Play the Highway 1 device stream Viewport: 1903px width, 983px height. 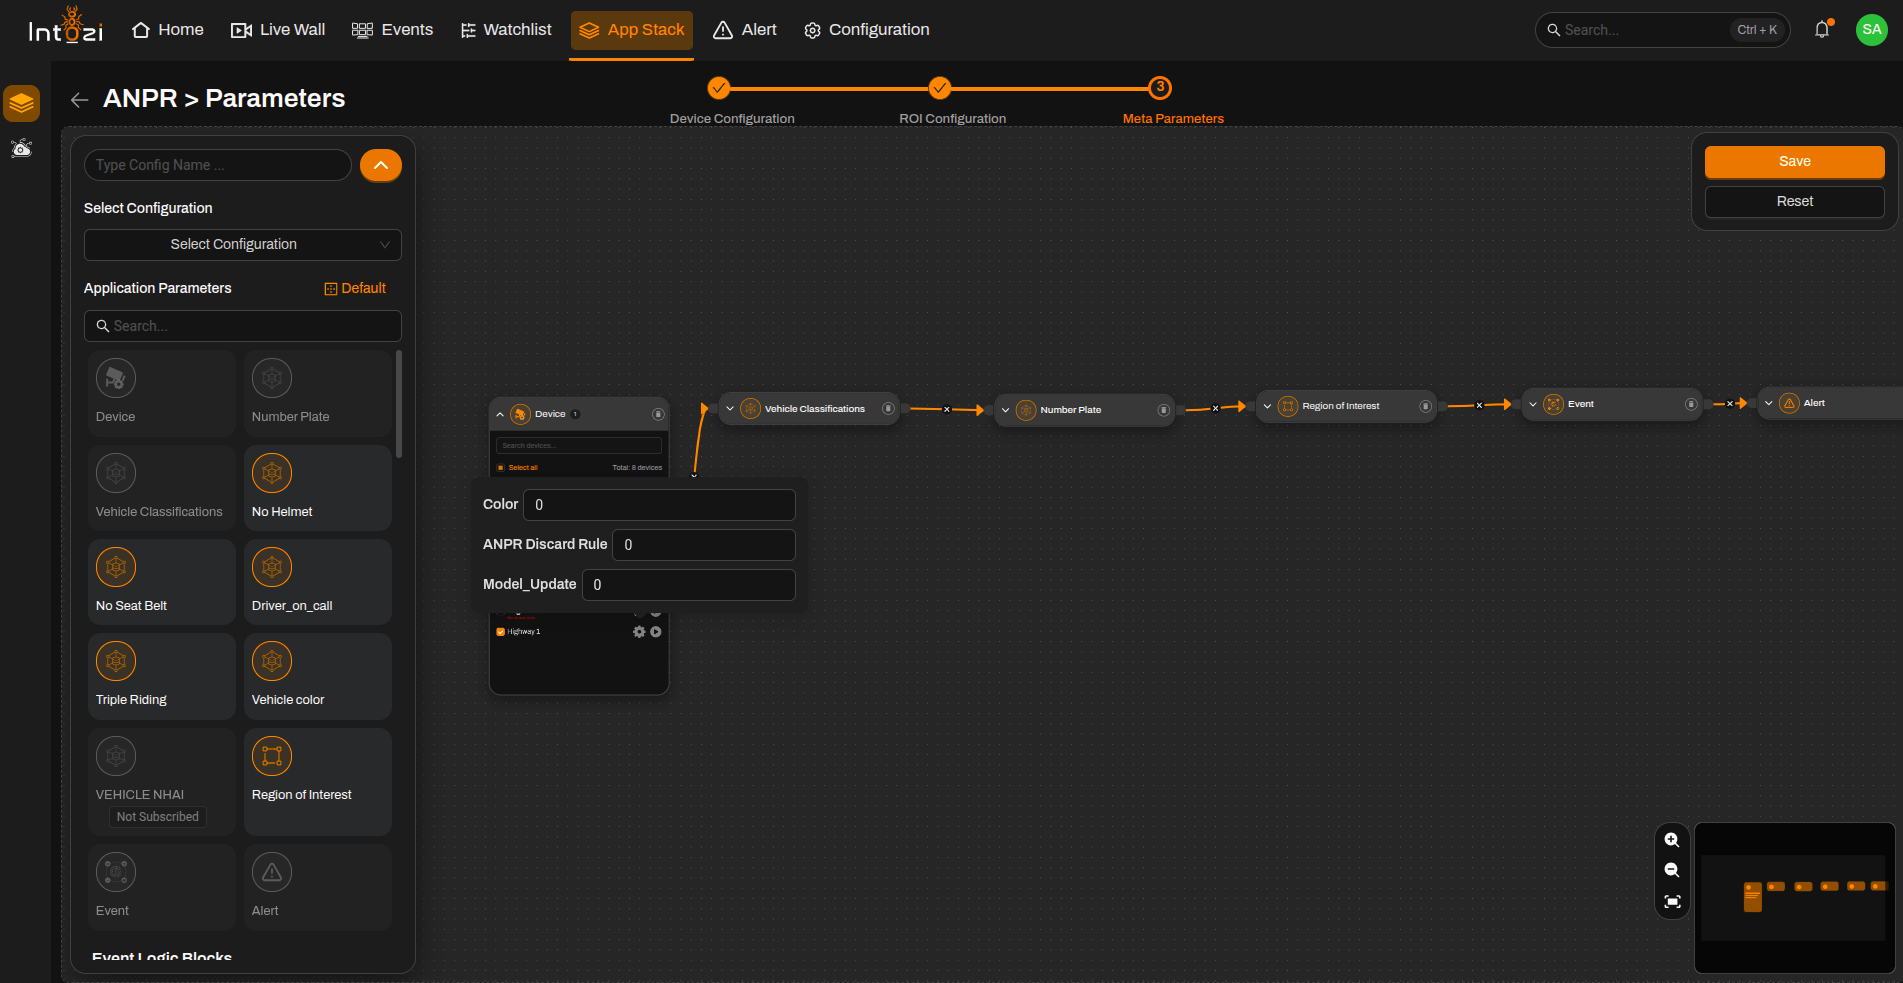pyautogui.click(x=656, y=632)
